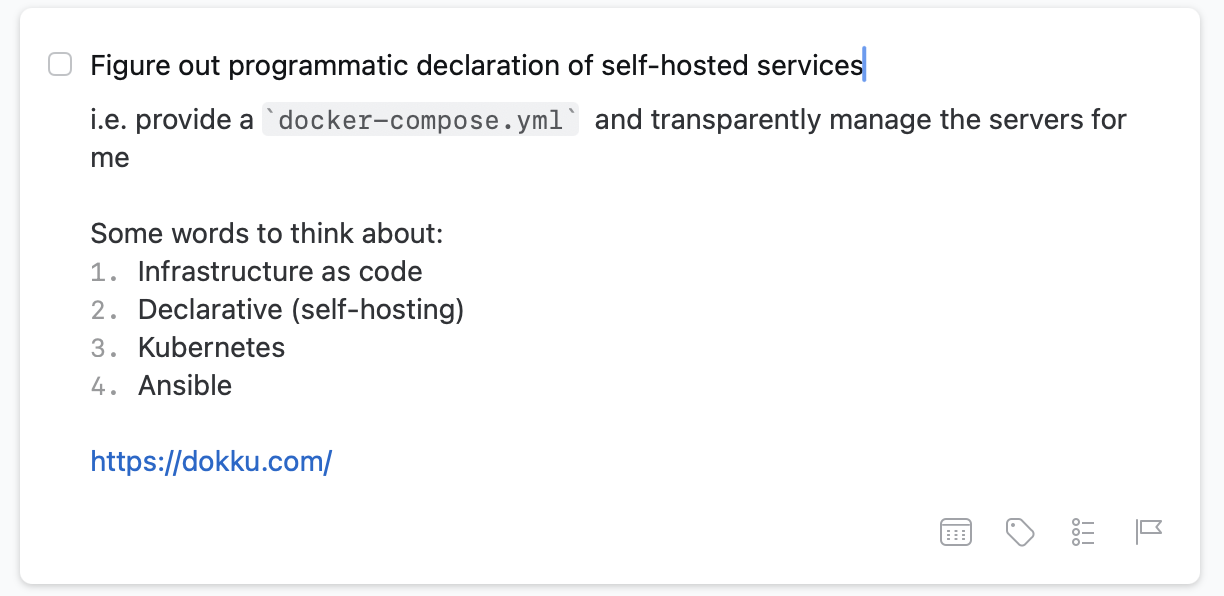Add a tag using the tag icon
The width and height of the screenshot is (1224, 596).
point(1019,532)
